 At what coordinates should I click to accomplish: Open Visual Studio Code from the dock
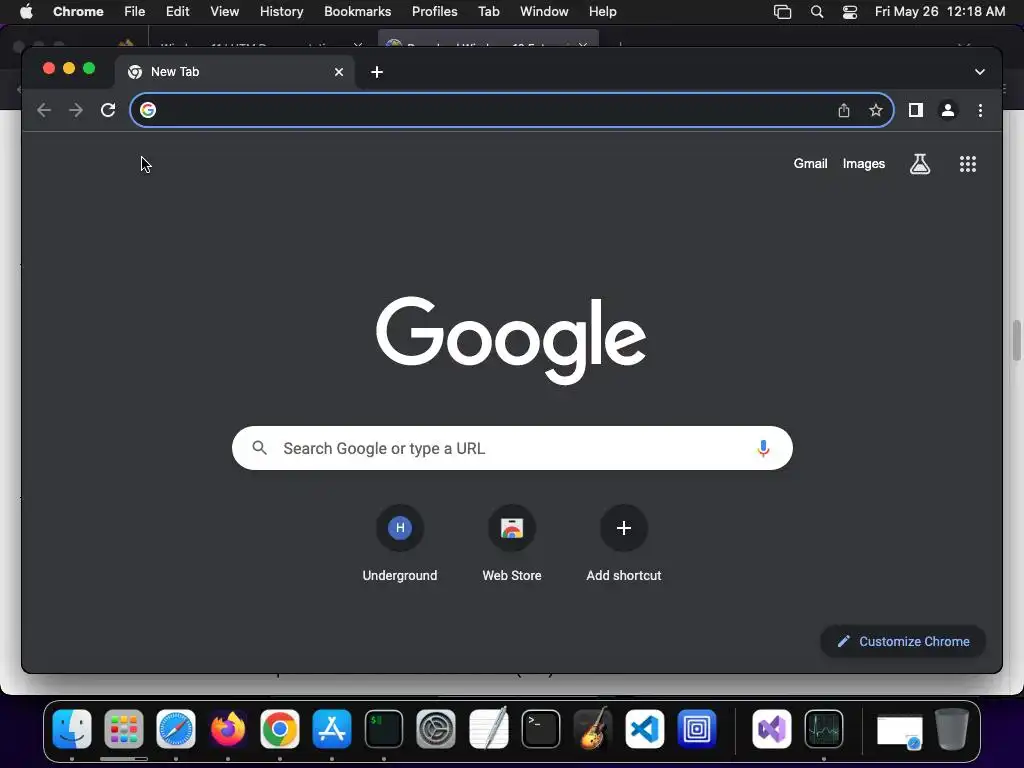[x=645, y=729]
